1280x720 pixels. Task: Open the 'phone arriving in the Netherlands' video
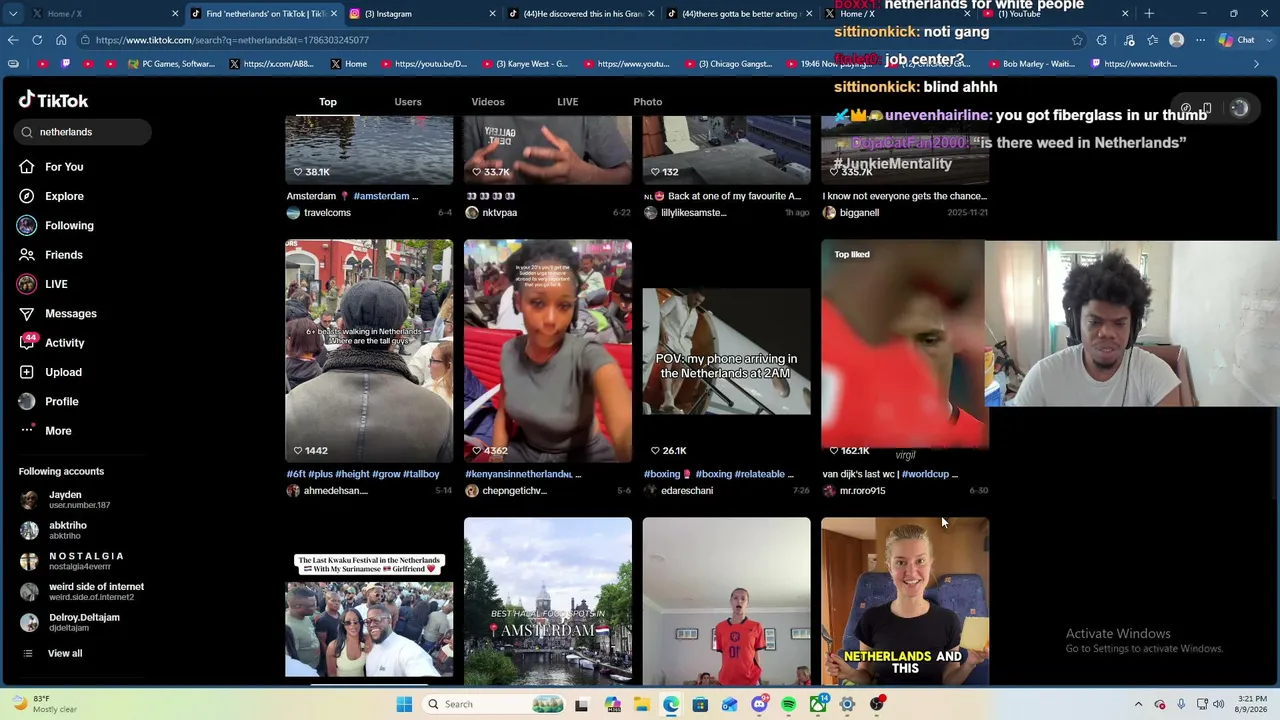pos(727,351)
